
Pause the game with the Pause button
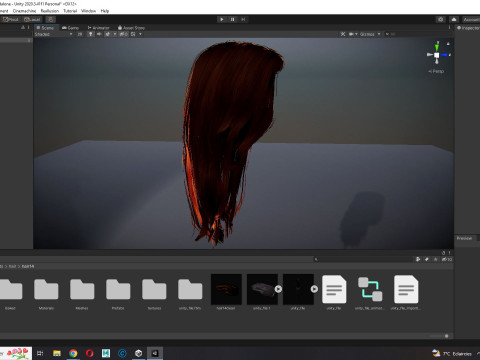click(232, 19)
